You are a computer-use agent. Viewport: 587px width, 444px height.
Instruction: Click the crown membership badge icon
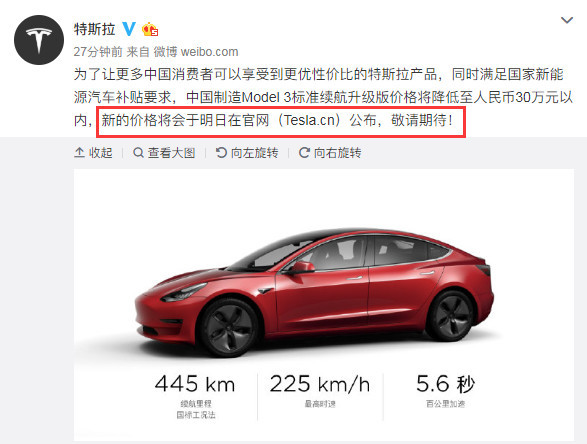coord(150,29)
